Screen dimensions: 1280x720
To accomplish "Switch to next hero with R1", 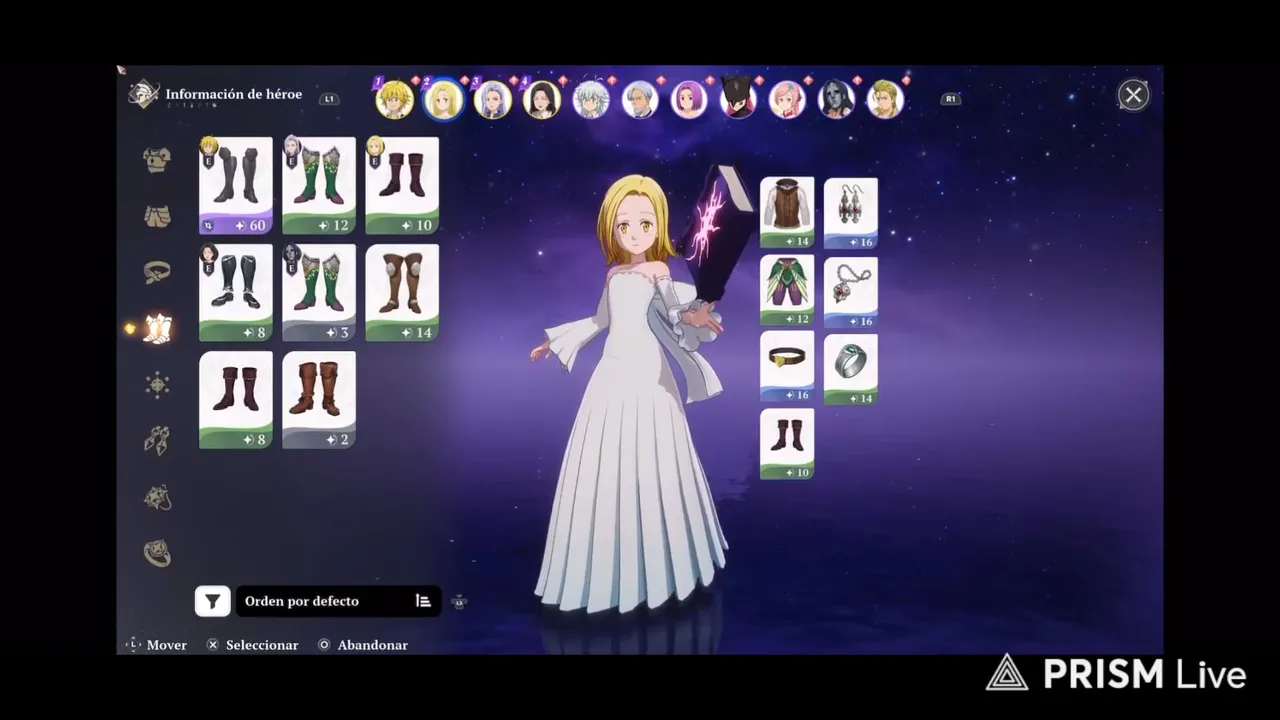I will point(950,99).
